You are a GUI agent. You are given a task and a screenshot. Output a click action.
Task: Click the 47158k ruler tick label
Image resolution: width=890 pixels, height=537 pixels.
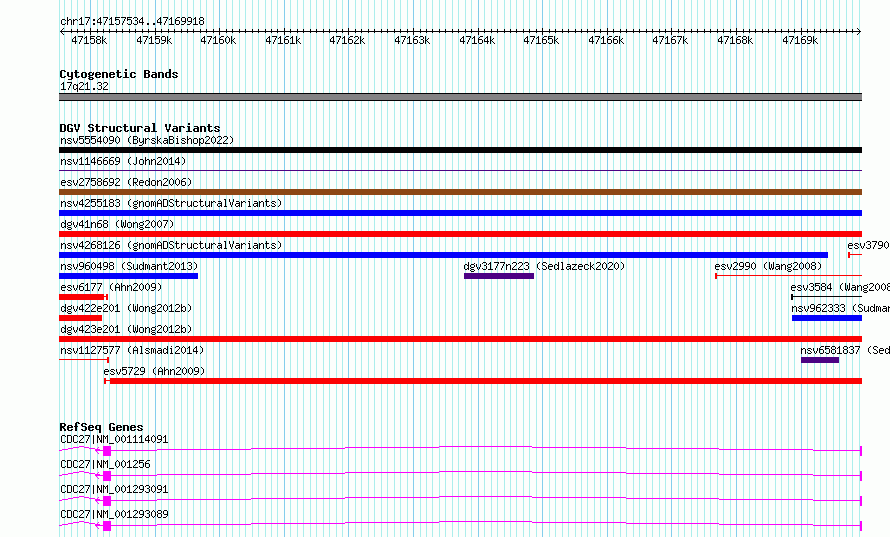89,40
